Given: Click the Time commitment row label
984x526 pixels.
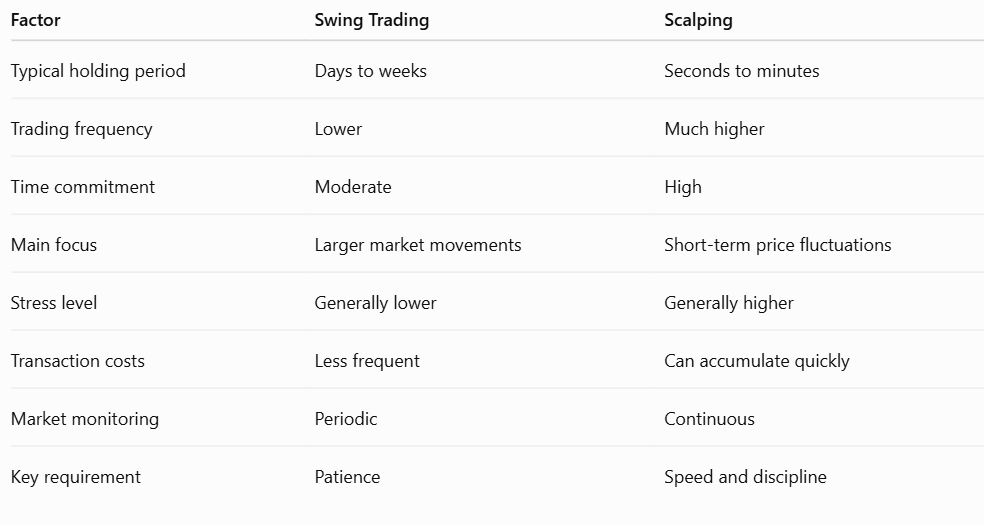Looking at the screenshot, I should tap(83, 187).
